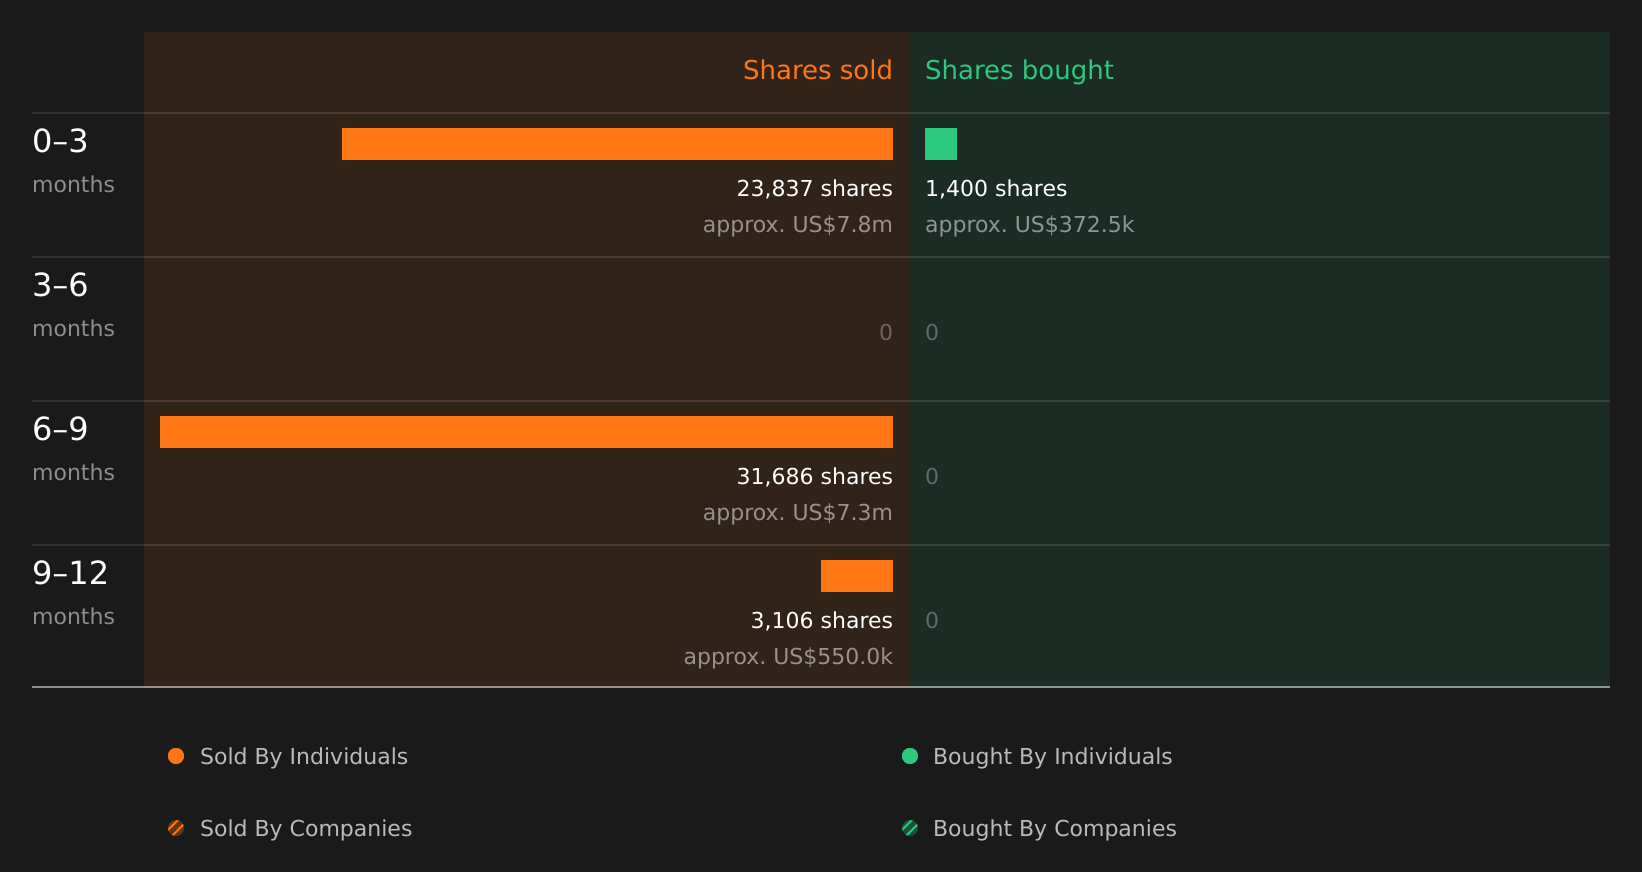Select the 9–12 months orange sold bar
Viewport: 1642px width, 872px height.
(x=857, y=576)
